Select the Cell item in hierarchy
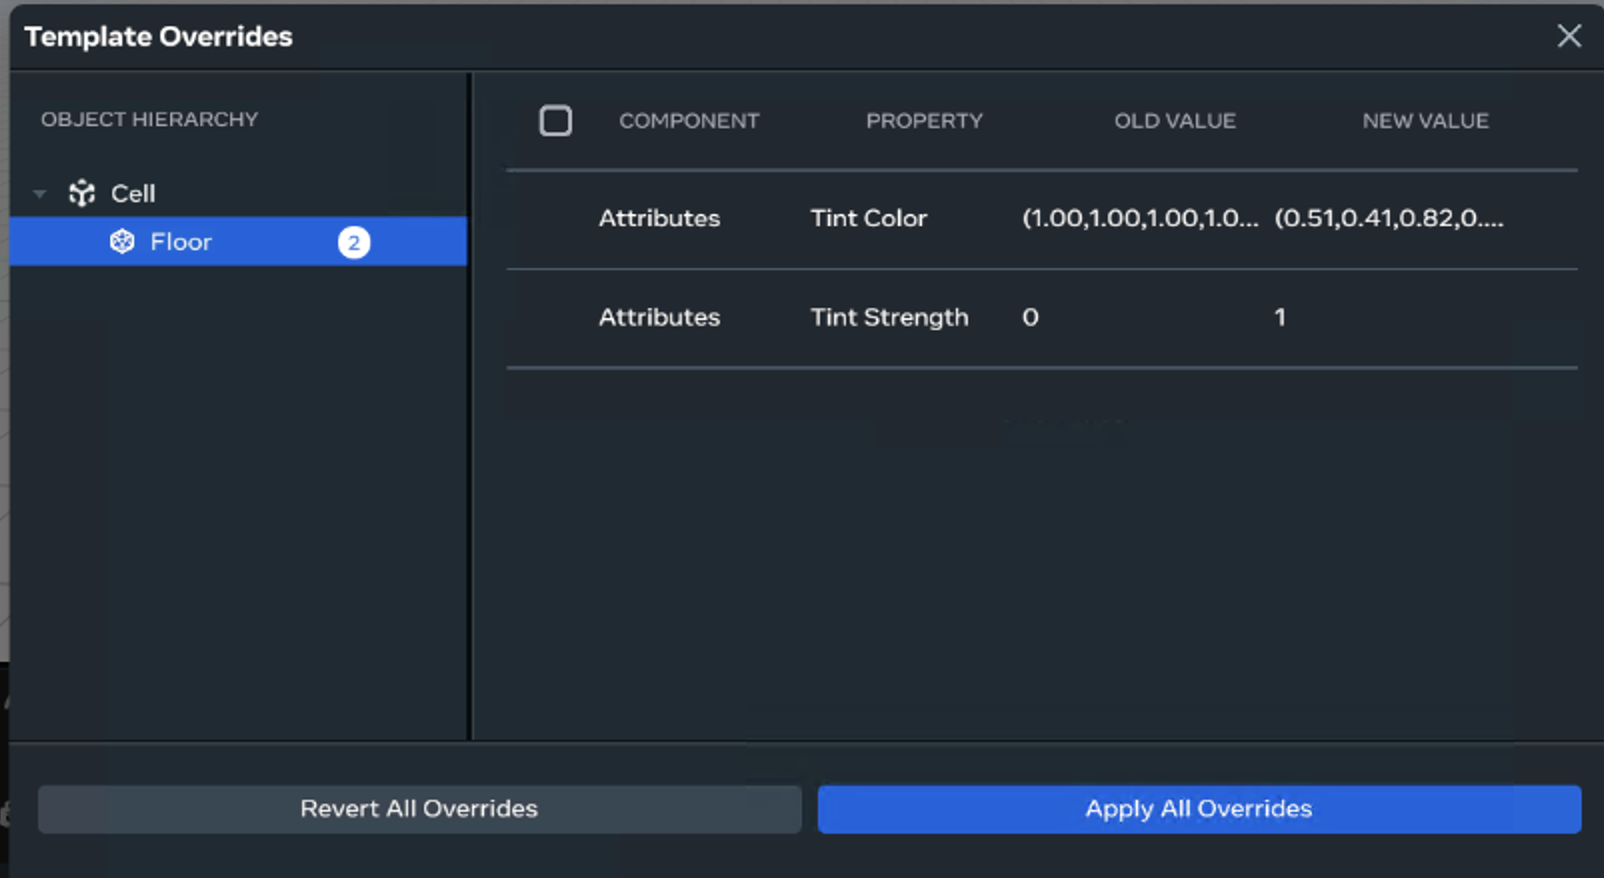This screenshot has width=1604, height=878. (x=133, y=193)
